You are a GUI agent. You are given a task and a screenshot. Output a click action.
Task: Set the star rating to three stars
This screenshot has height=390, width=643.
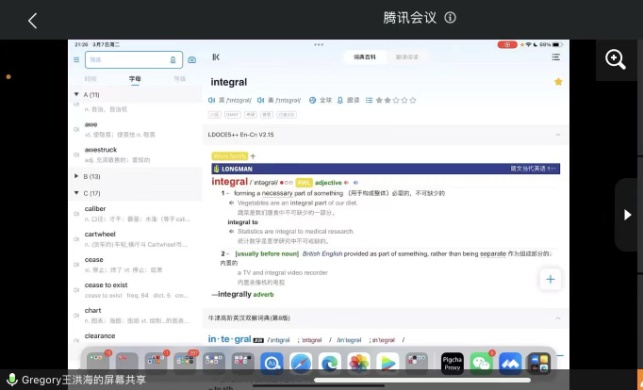point(396,100)
